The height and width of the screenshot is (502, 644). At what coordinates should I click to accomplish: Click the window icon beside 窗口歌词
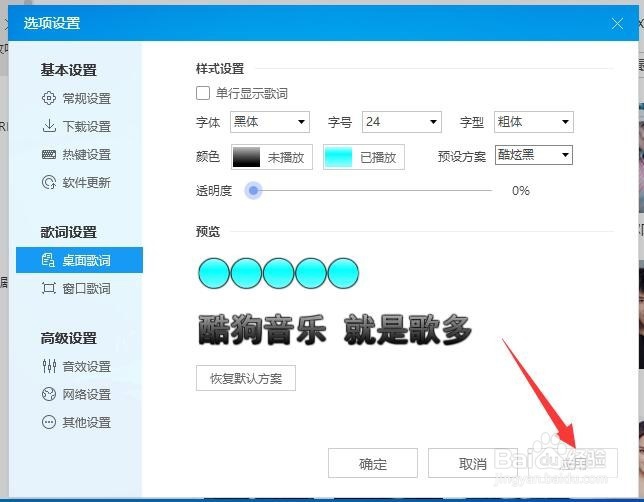[x=48, y=288]
